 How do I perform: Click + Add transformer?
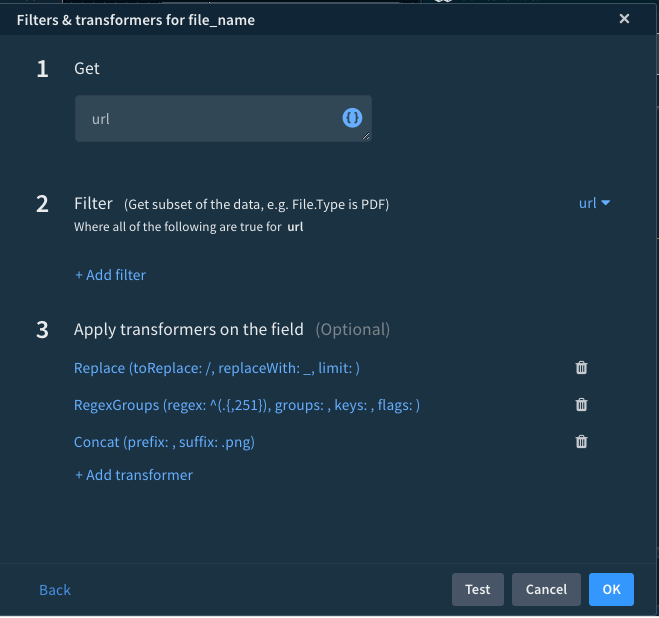click(x=133, y=475)
